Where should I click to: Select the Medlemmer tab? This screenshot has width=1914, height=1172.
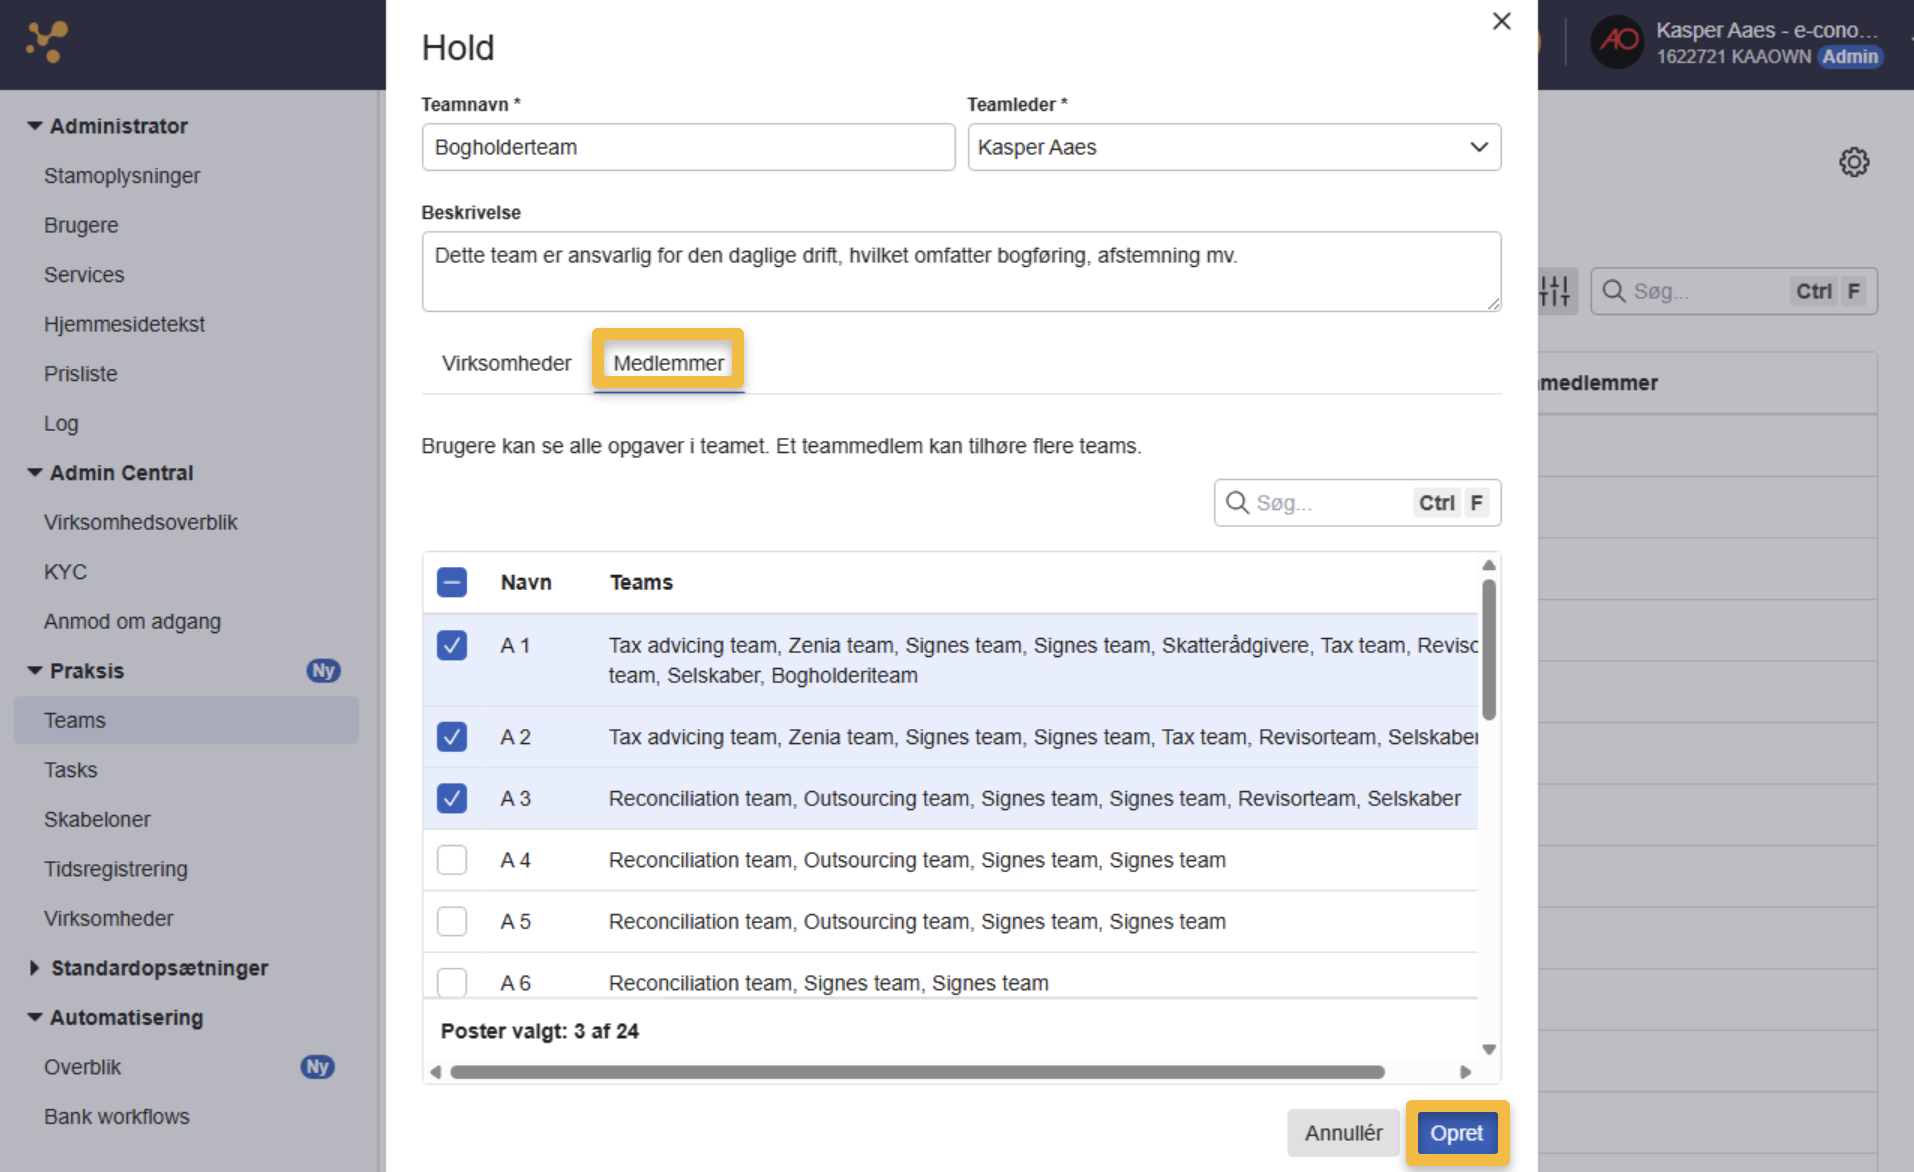pos(668,363)
